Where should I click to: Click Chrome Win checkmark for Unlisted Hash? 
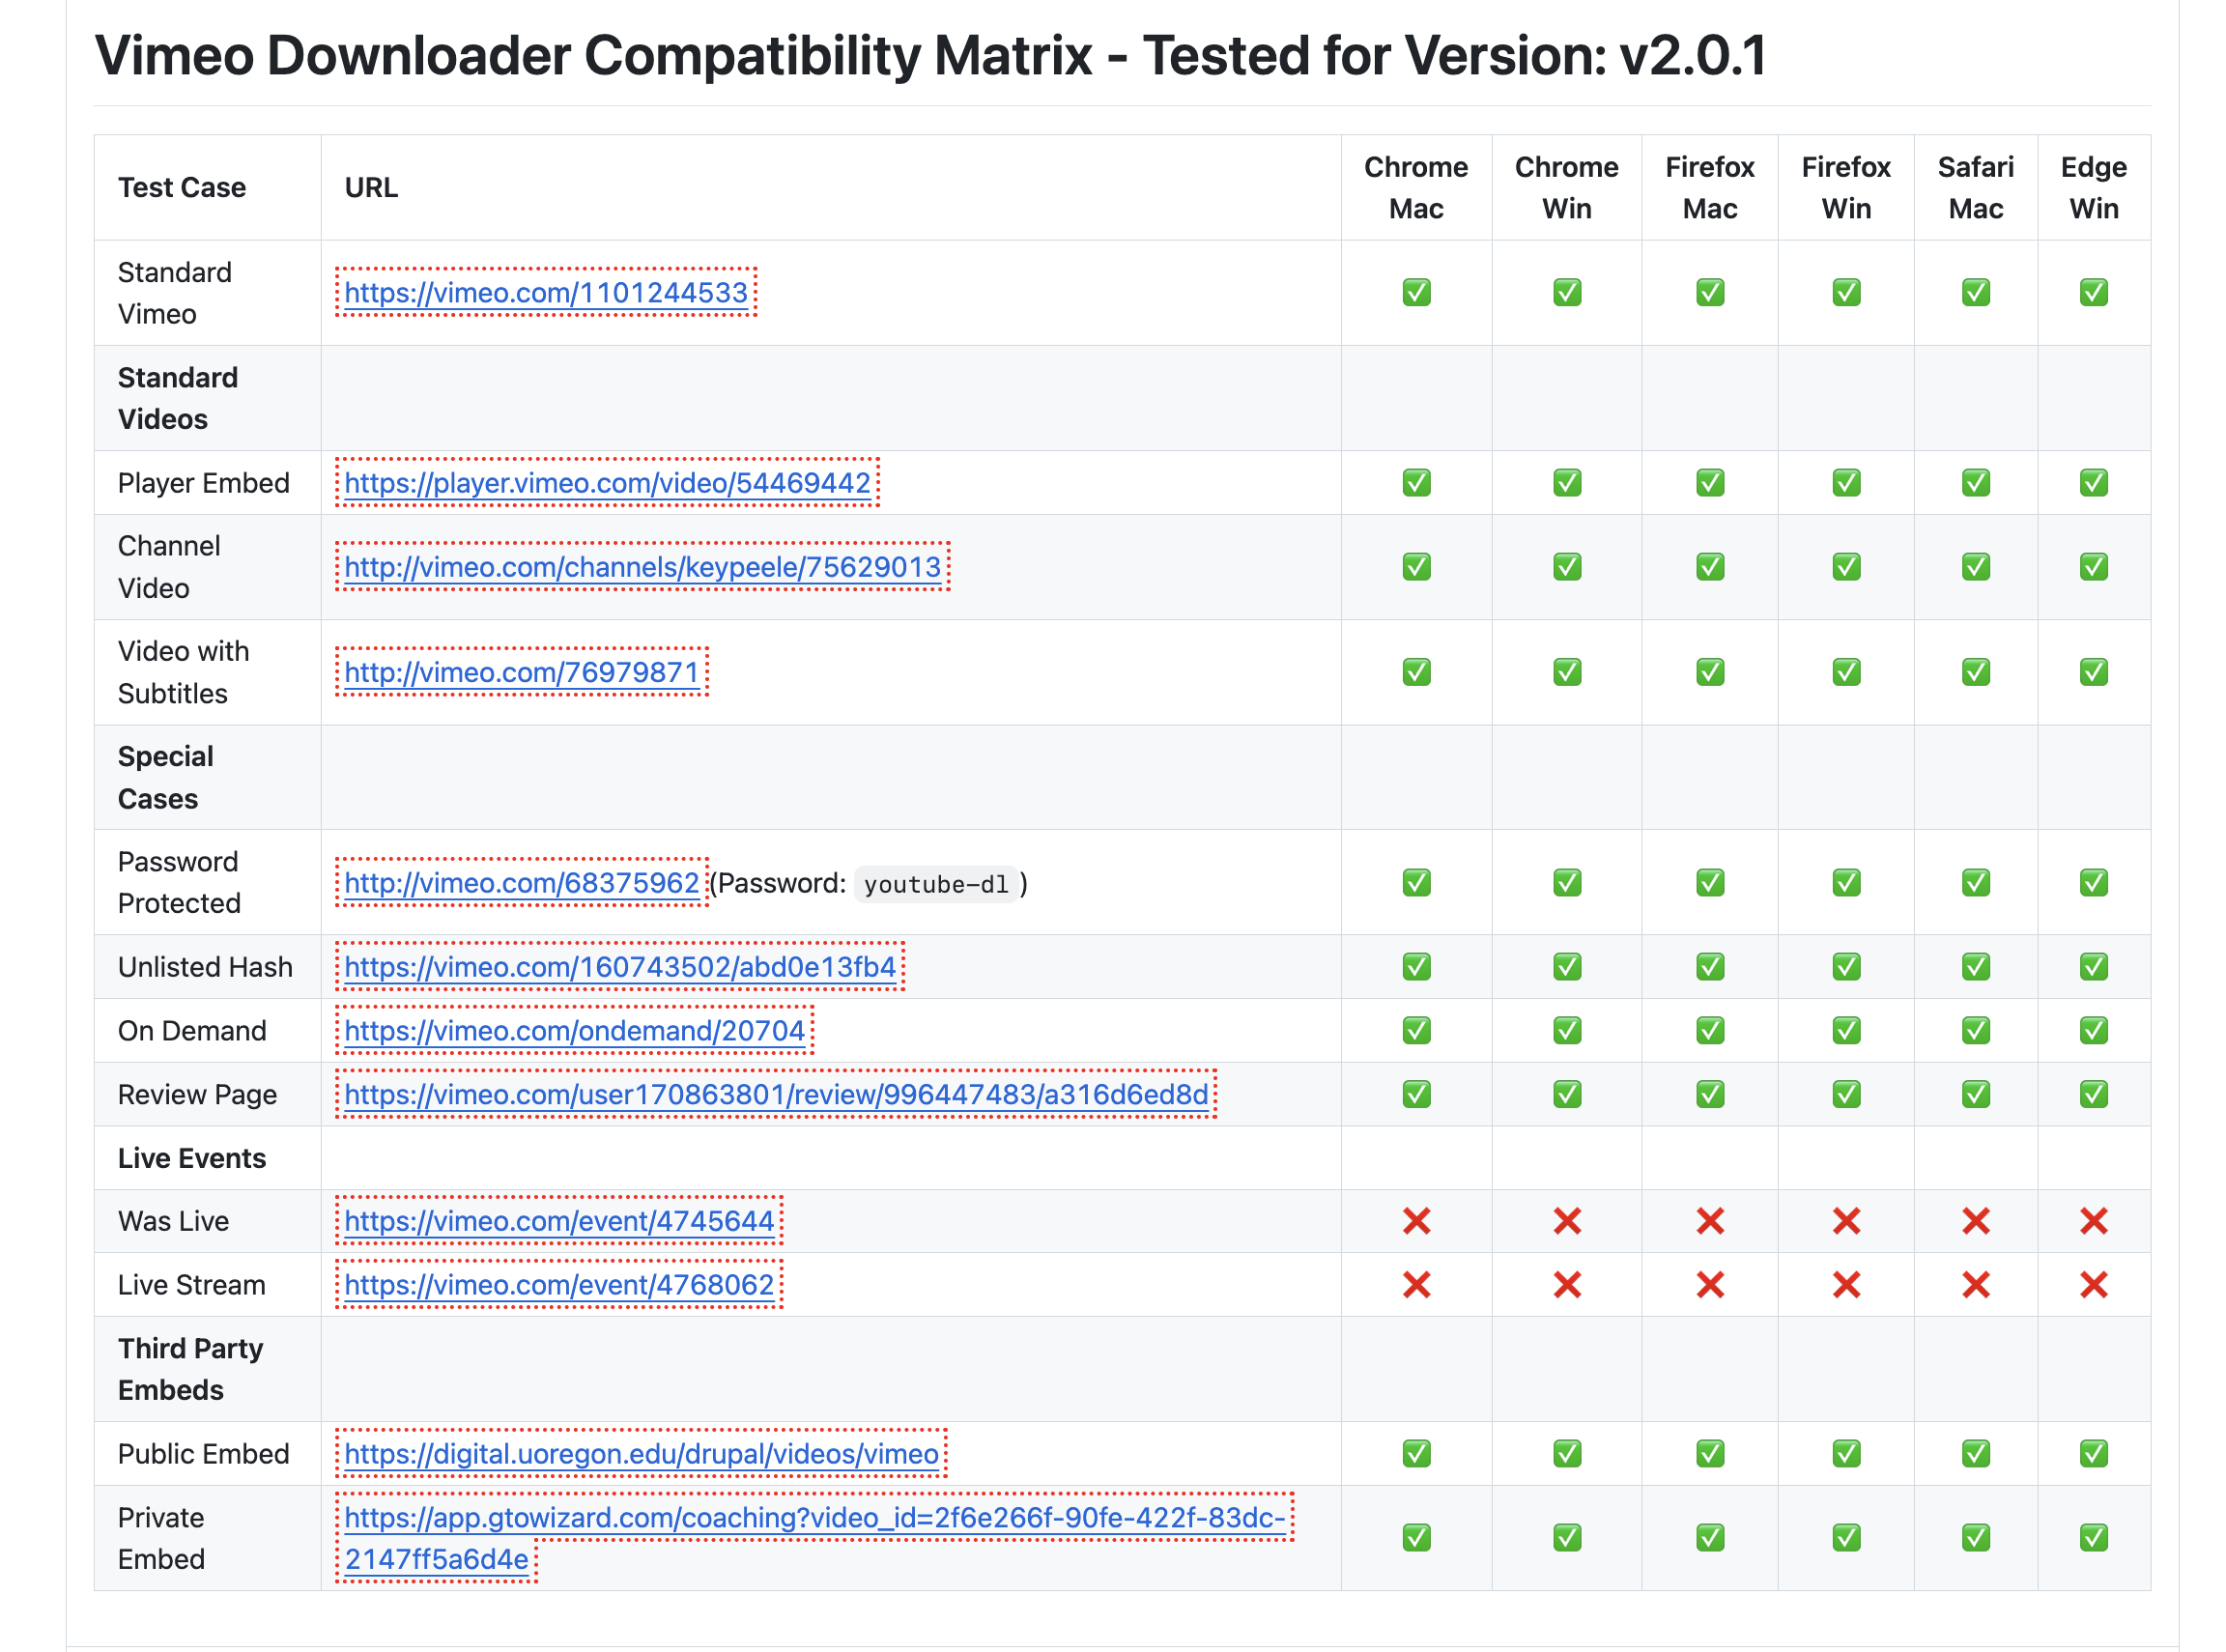[x=1567, y=967]
